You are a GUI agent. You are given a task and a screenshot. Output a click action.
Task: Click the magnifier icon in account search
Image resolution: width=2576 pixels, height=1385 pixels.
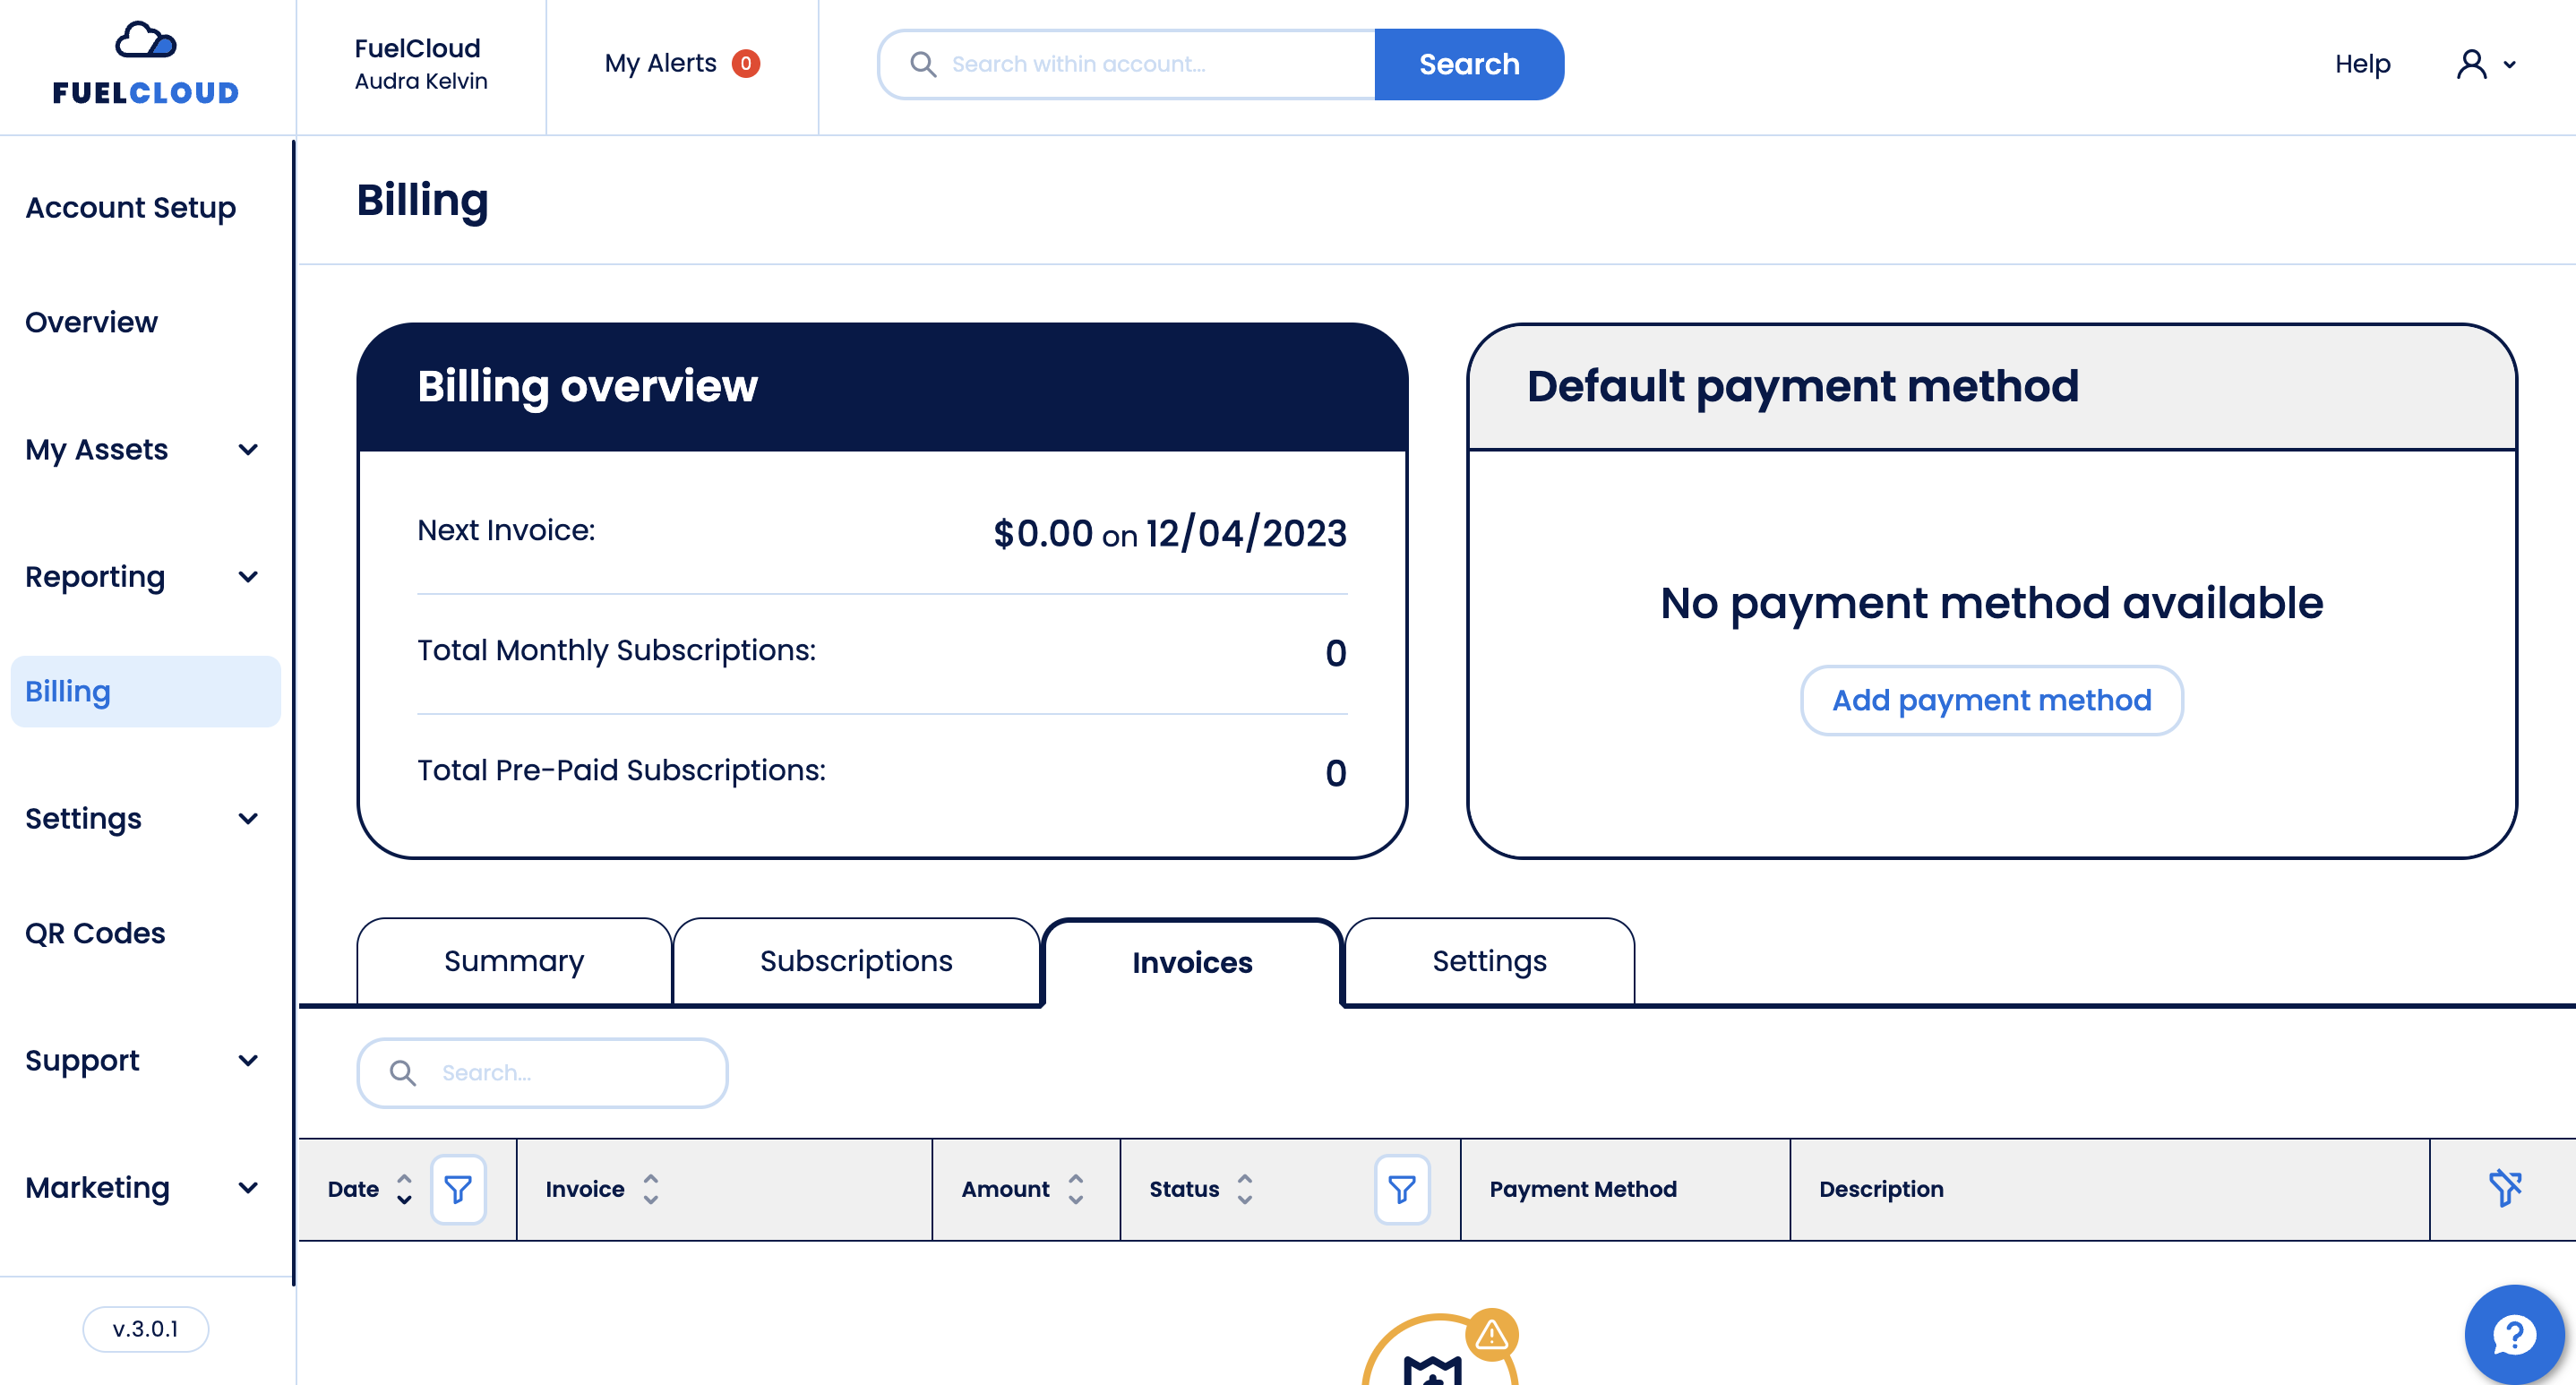pyautogui.click(x=922, y=64)
